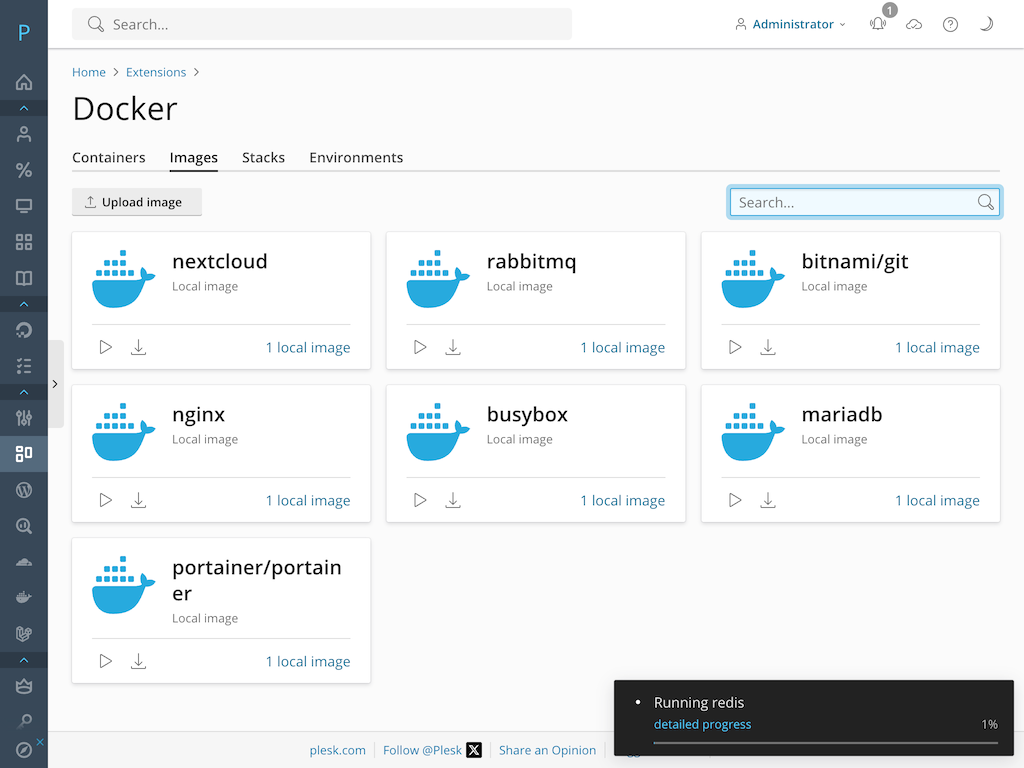
Task: Run the nextcloud image via its play icon
Action: point(105,346)
